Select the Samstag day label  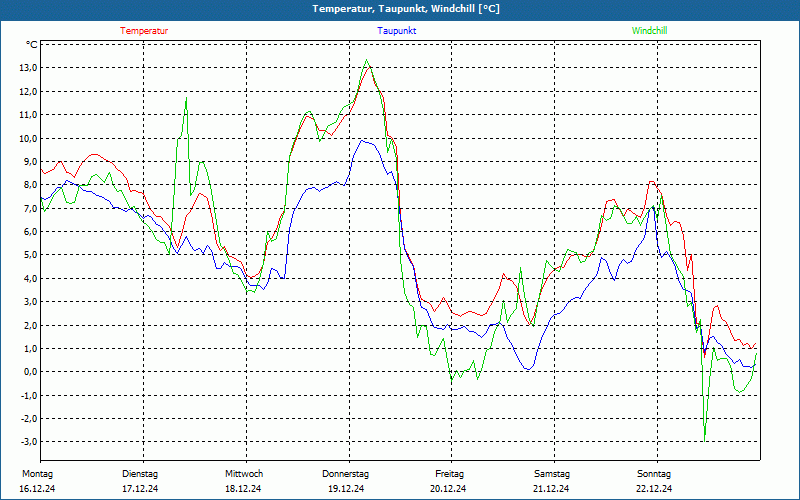click(551, 474)
